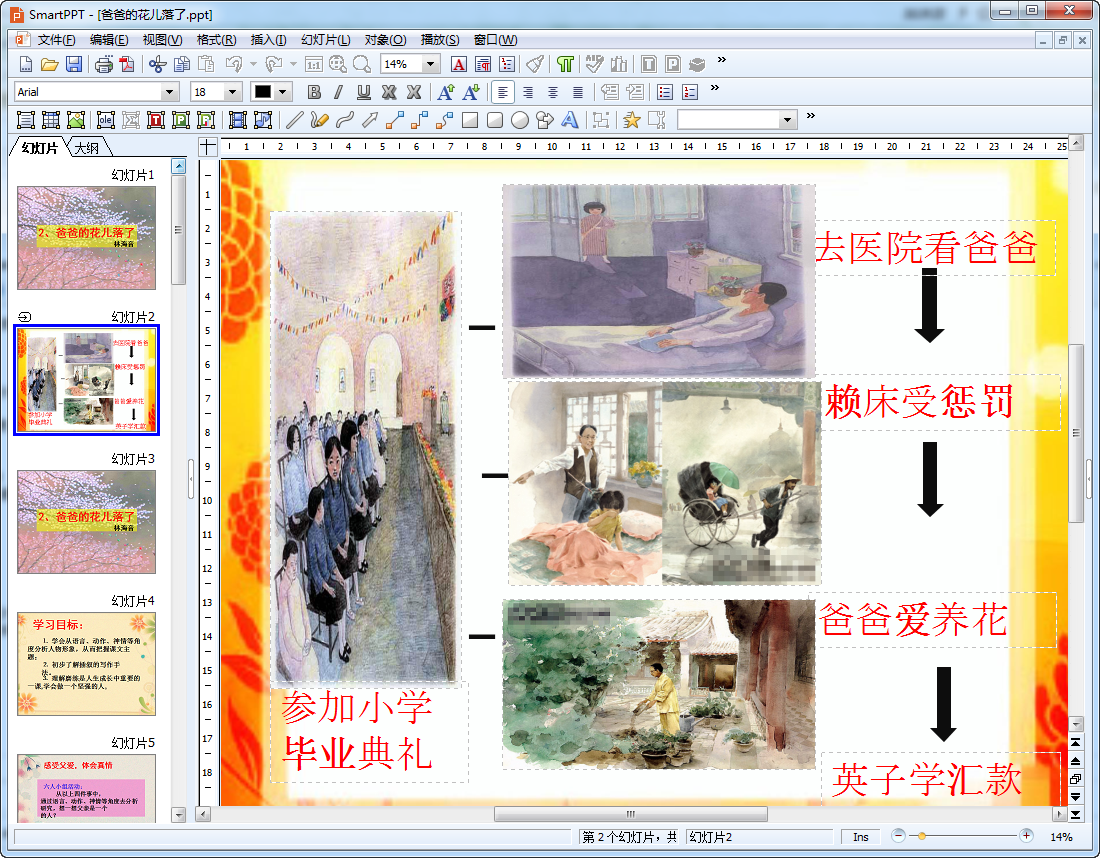
Task: Select the ellipse shape tool
Action: 520,120
